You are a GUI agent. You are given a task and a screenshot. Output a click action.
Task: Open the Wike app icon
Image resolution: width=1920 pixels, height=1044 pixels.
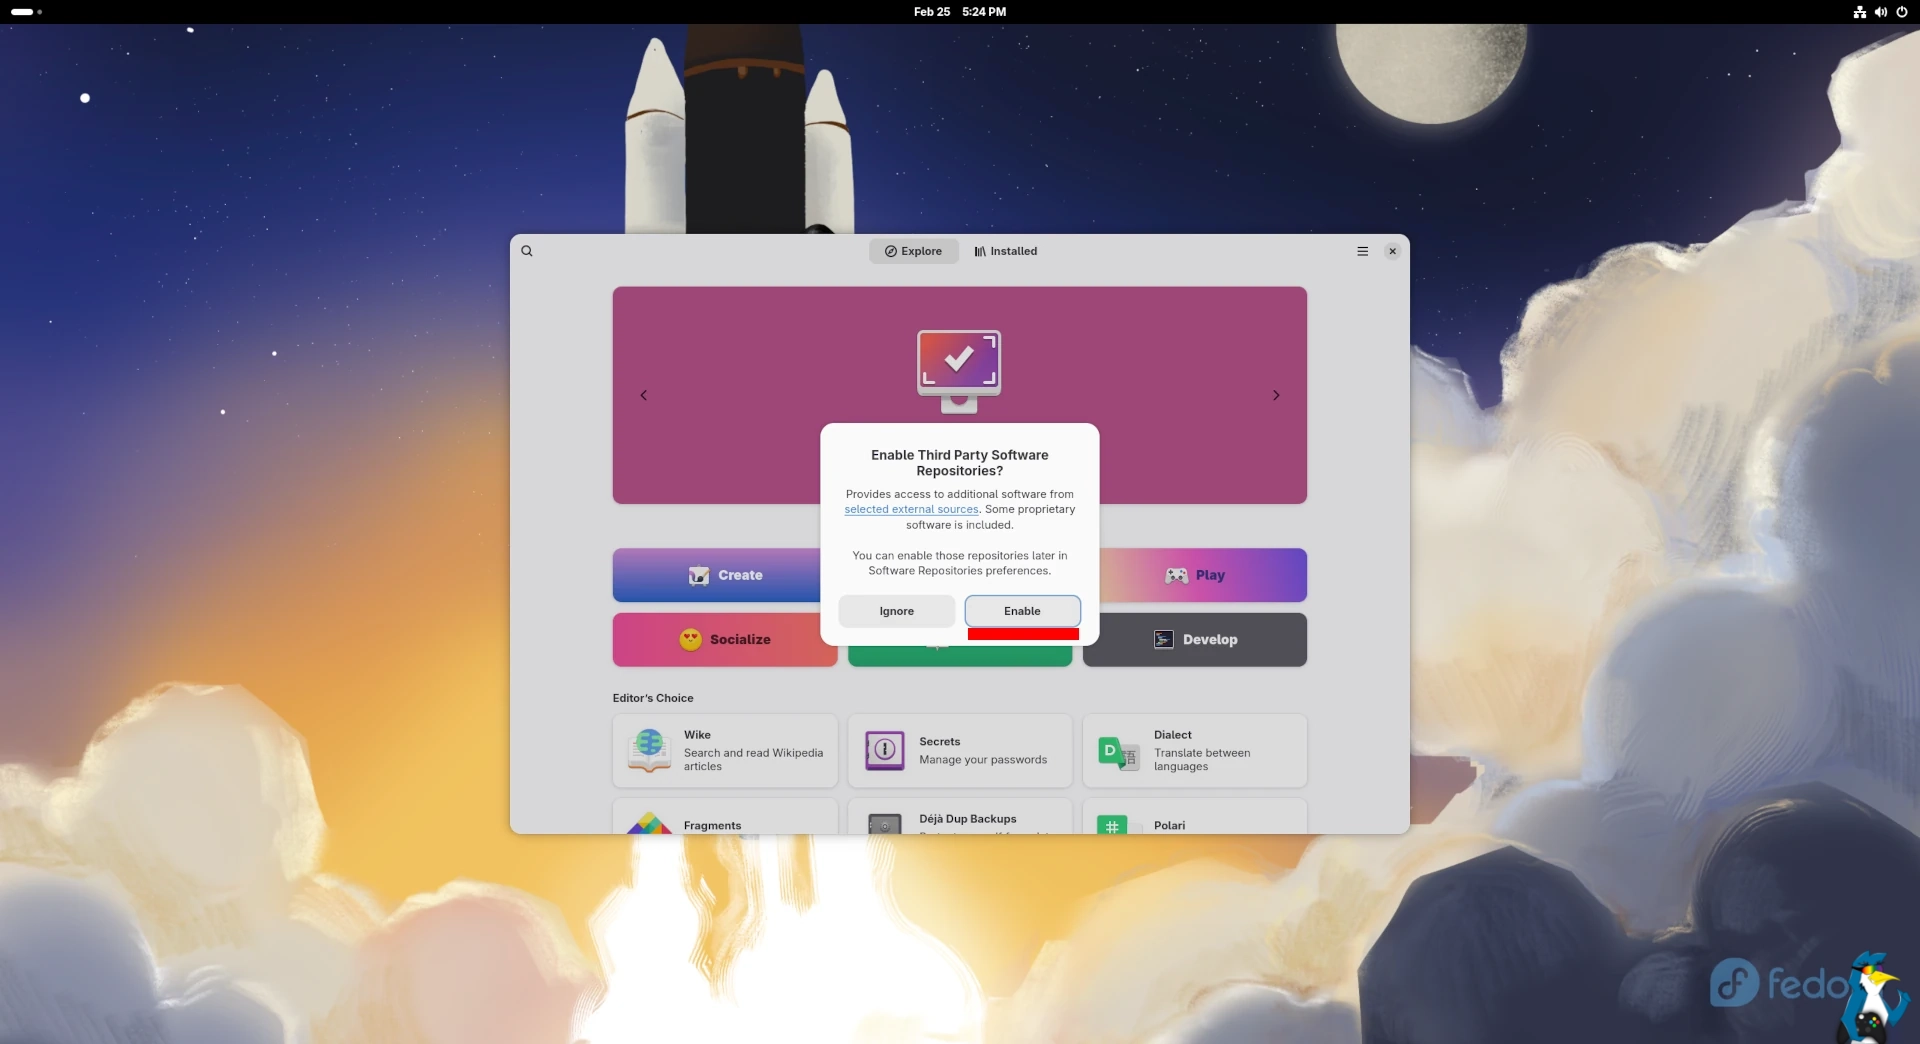click(649, 750)
